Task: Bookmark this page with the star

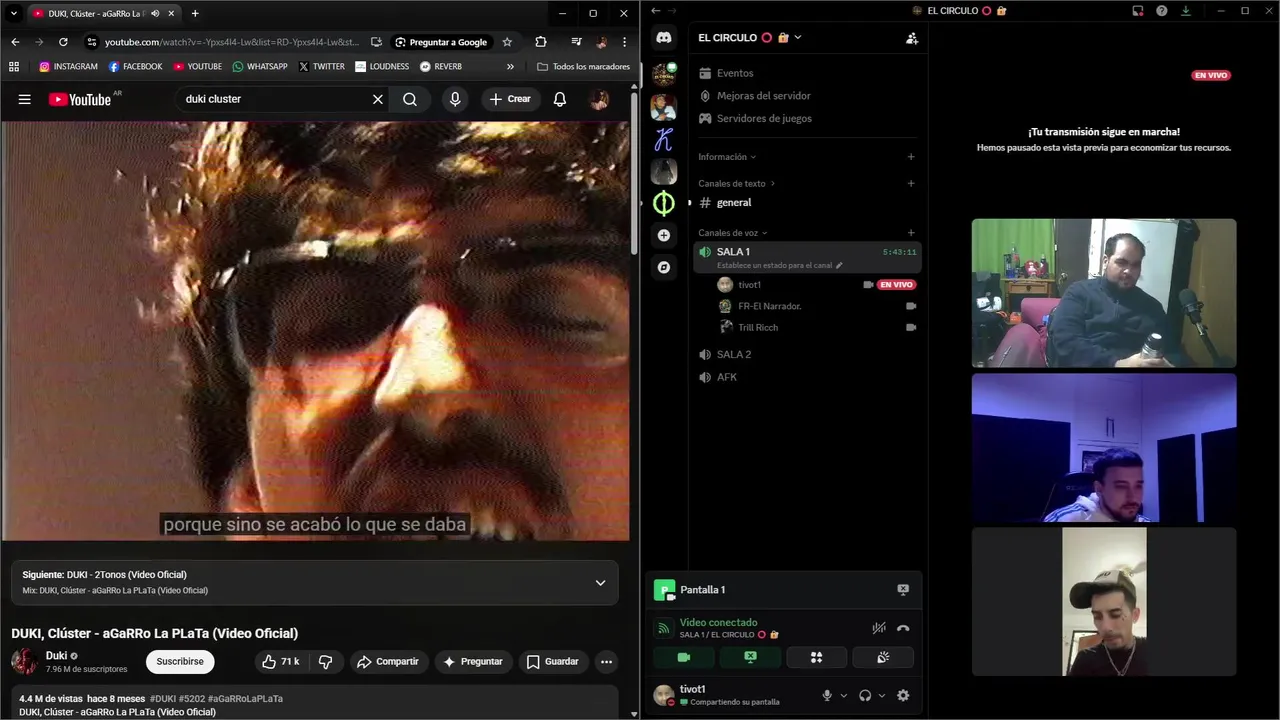Action: 507,42
